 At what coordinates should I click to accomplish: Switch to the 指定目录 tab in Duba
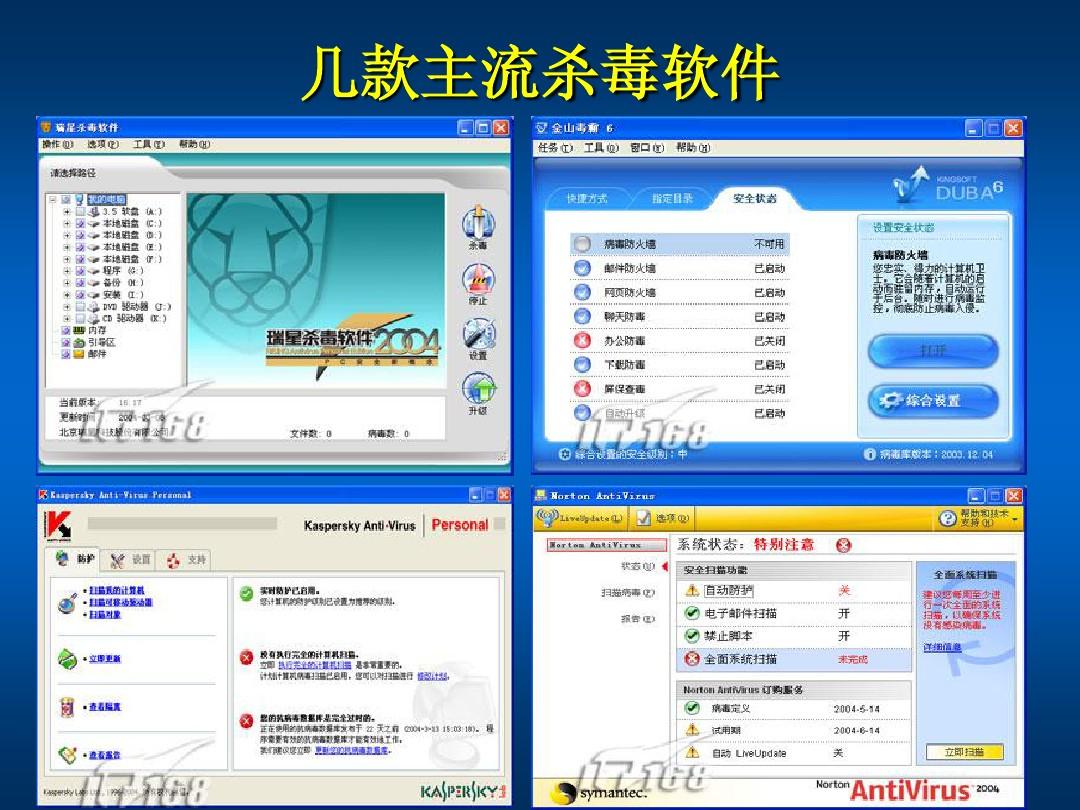[672, 198]
